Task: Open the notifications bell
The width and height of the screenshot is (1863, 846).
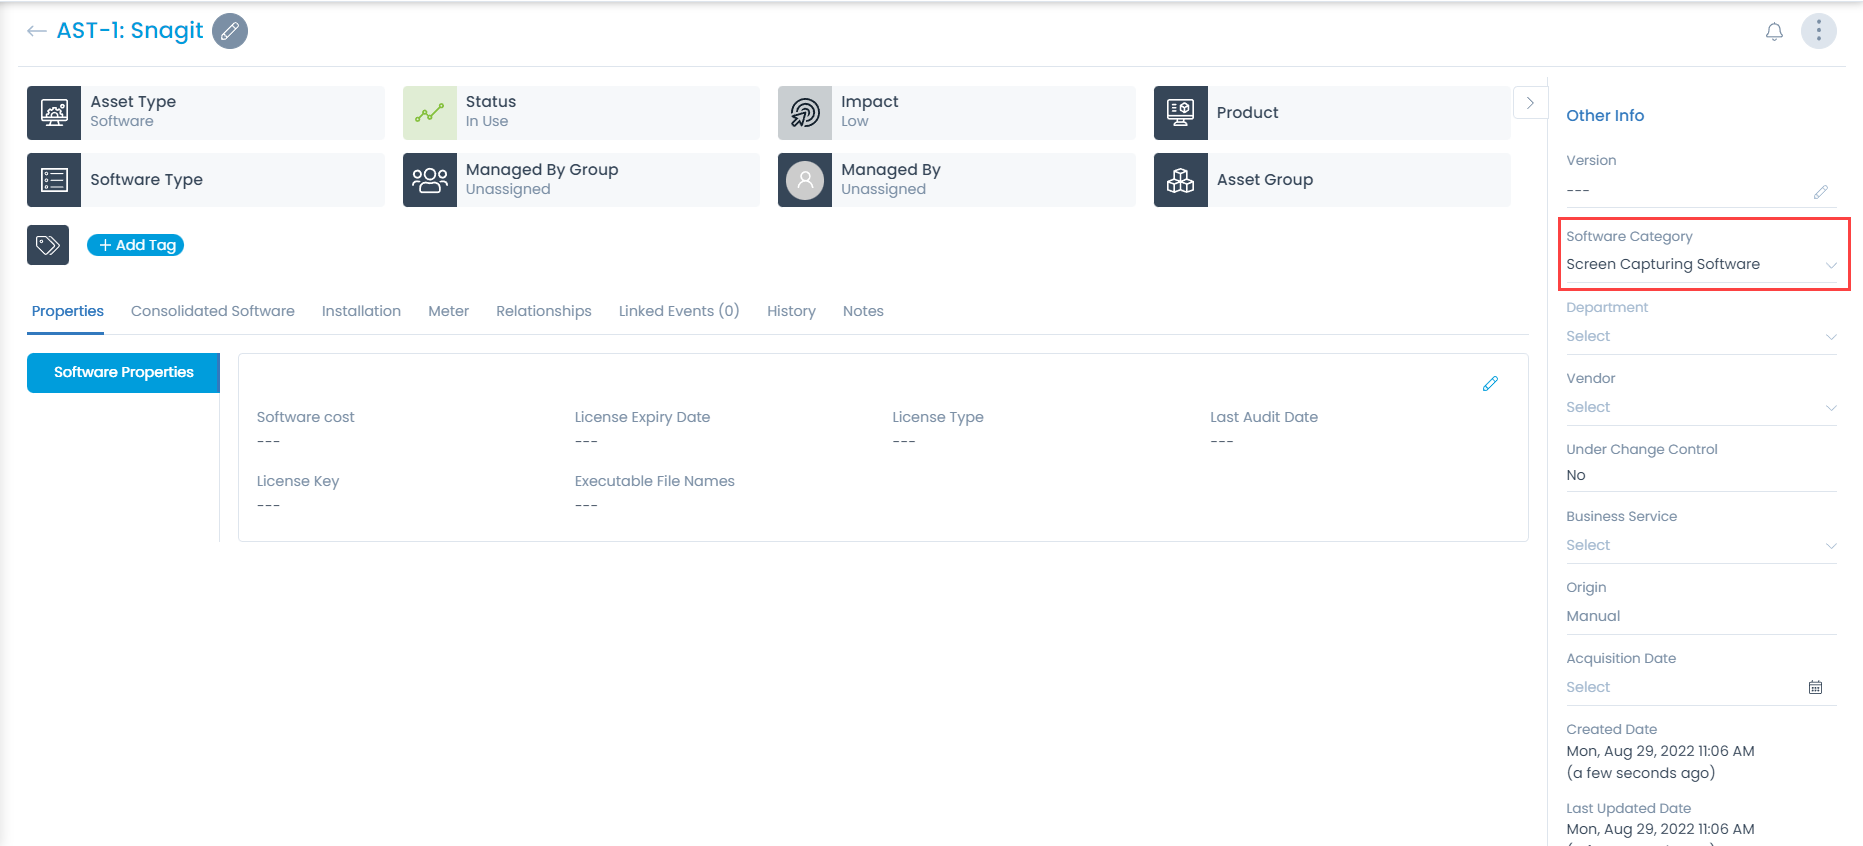Action: pyautogui.click(x=1774, y=32)
